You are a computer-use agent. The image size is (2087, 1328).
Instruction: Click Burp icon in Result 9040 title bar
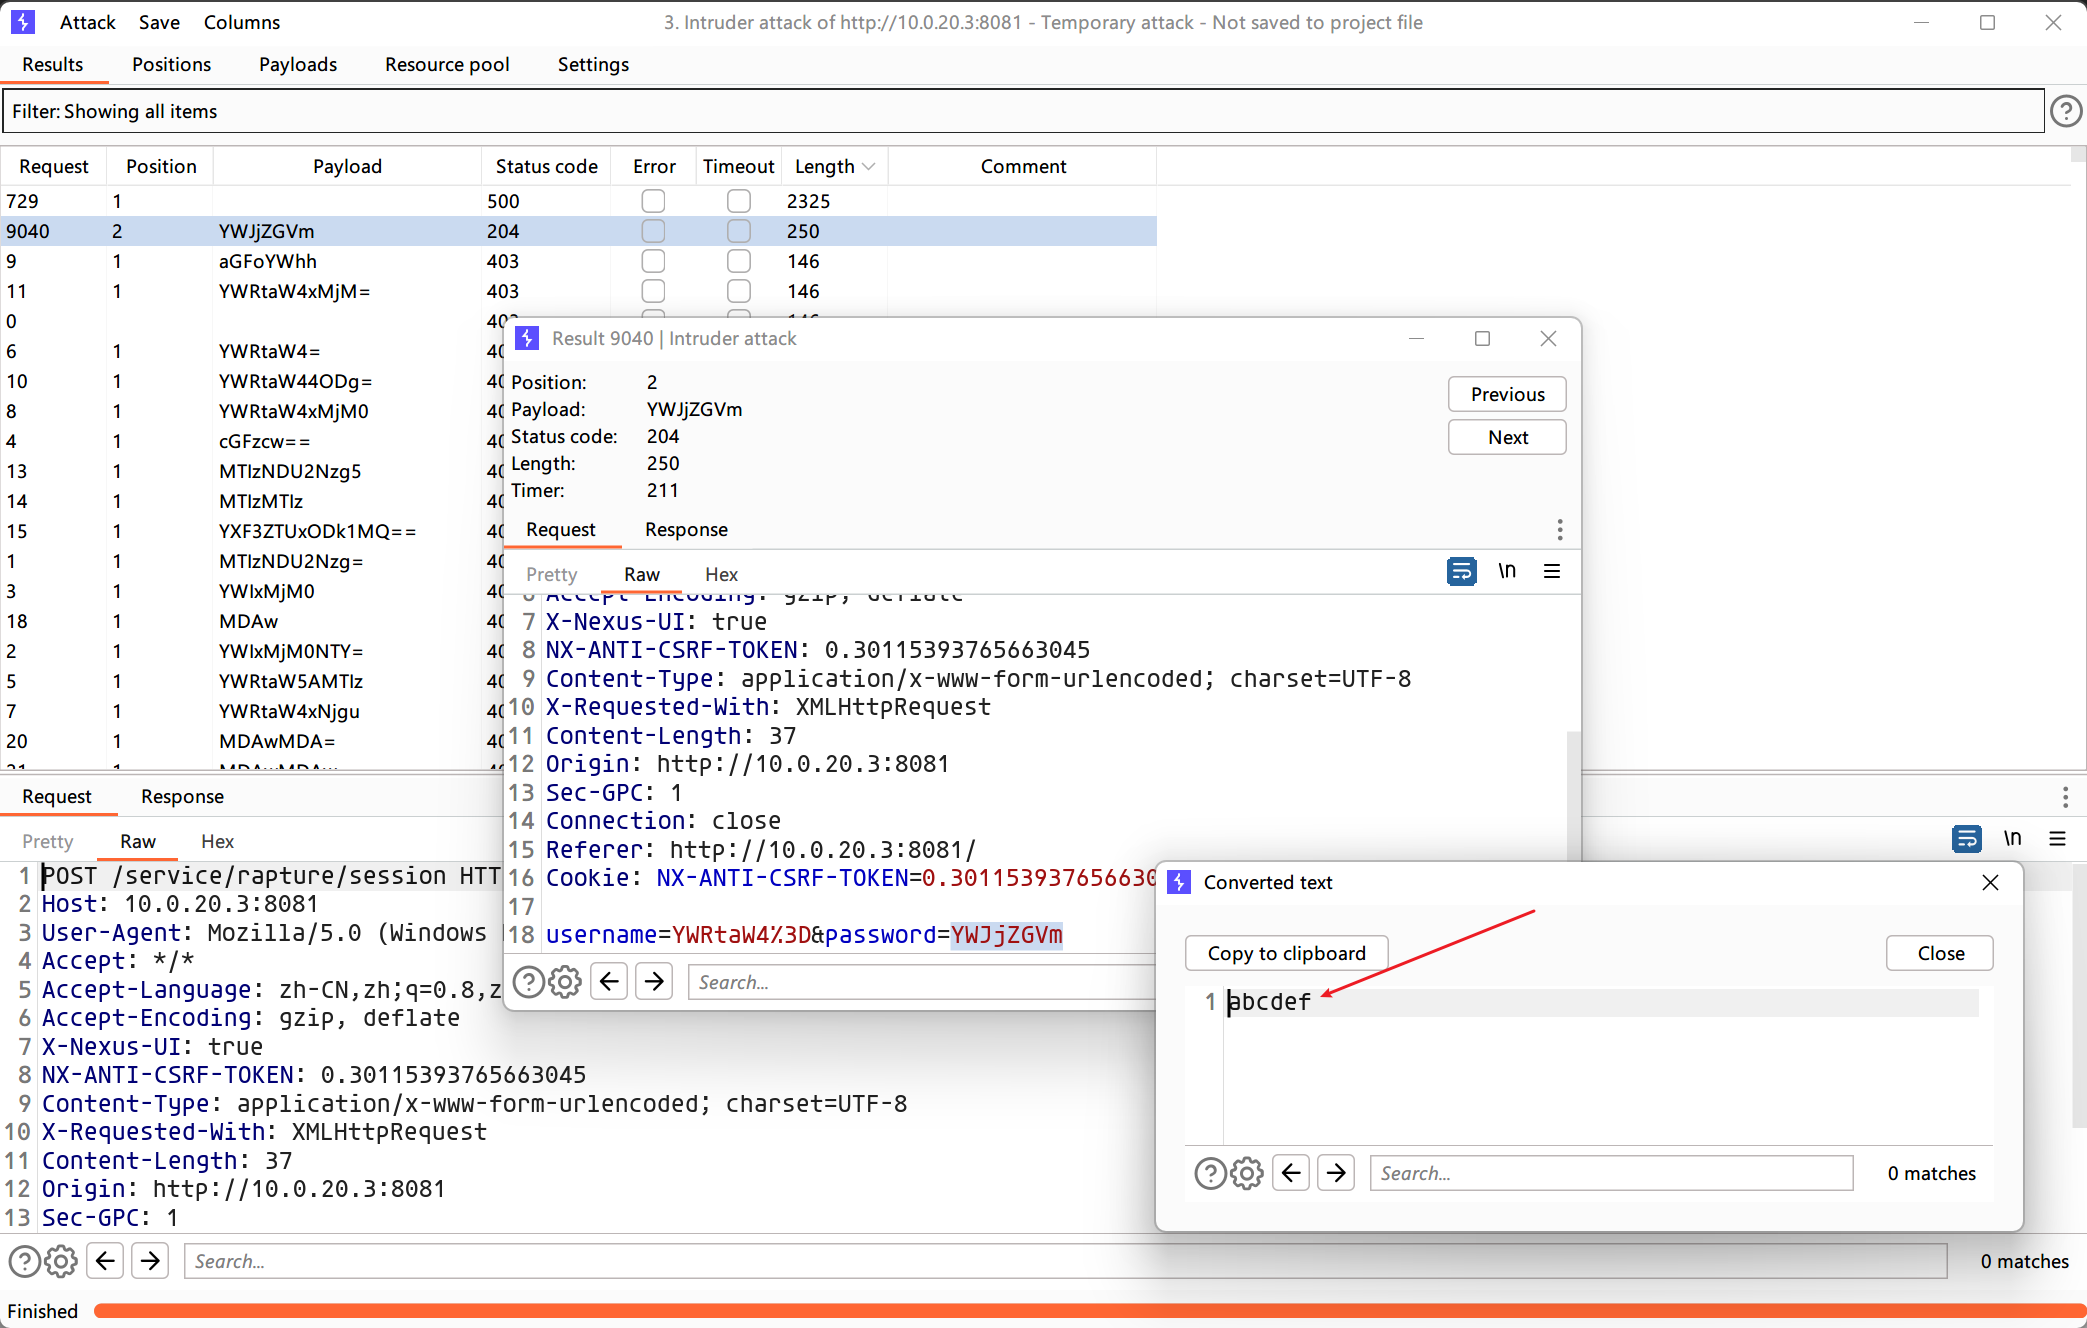527,338
